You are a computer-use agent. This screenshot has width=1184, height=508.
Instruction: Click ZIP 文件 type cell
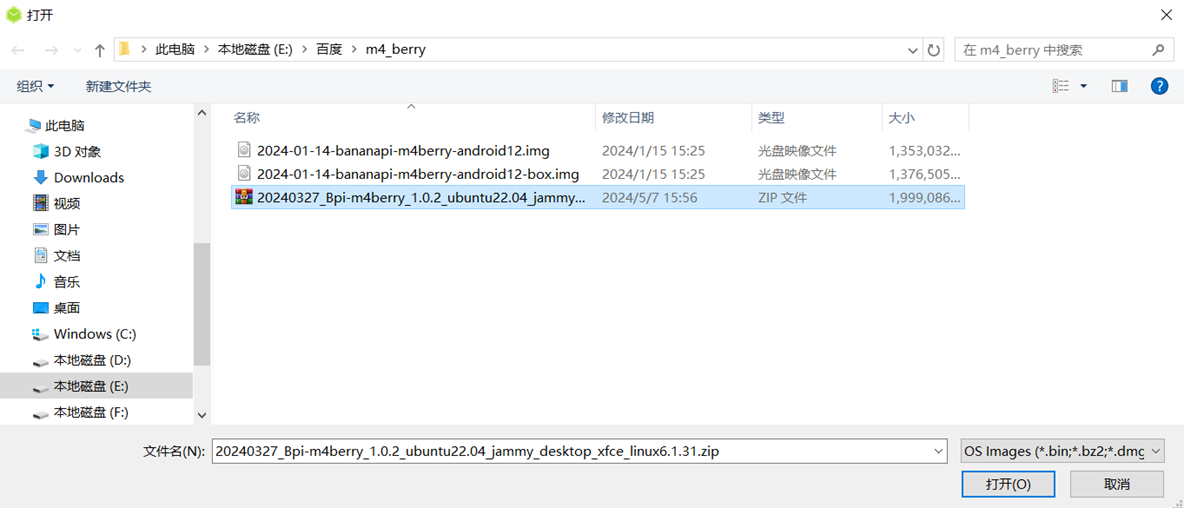pyautogui.click(x=782, y=198)
